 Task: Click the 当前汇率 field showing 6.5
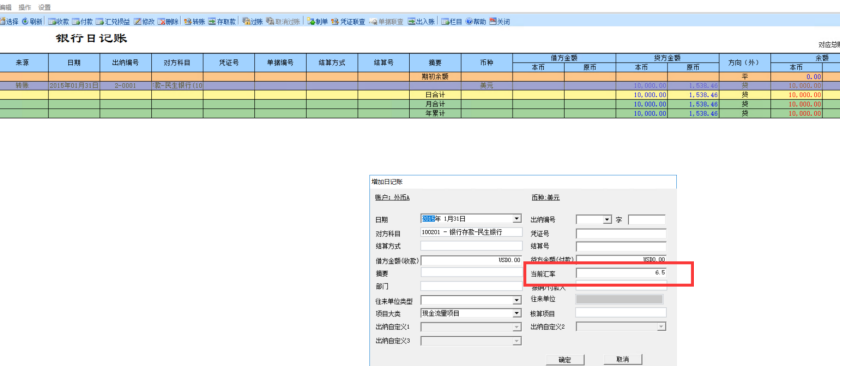click(621, 273)
